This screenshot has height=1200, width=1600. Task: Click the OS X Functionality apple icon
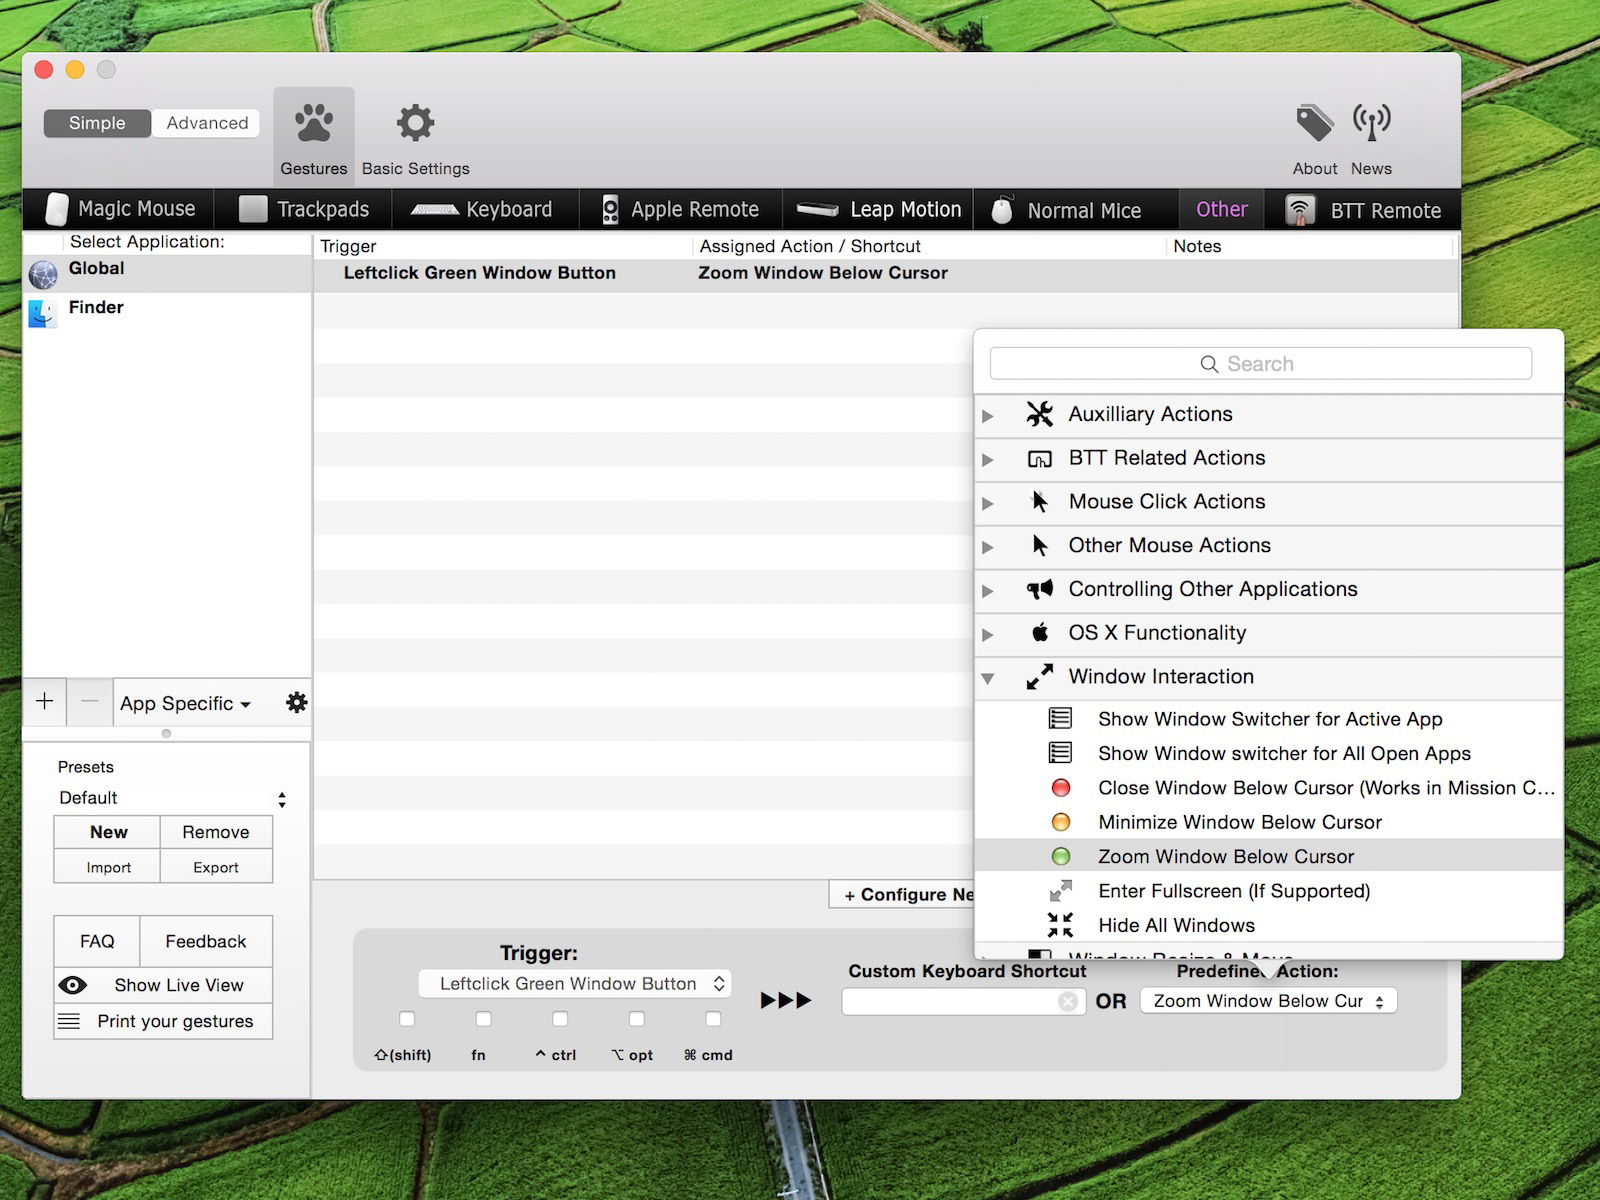[1040, 632]
